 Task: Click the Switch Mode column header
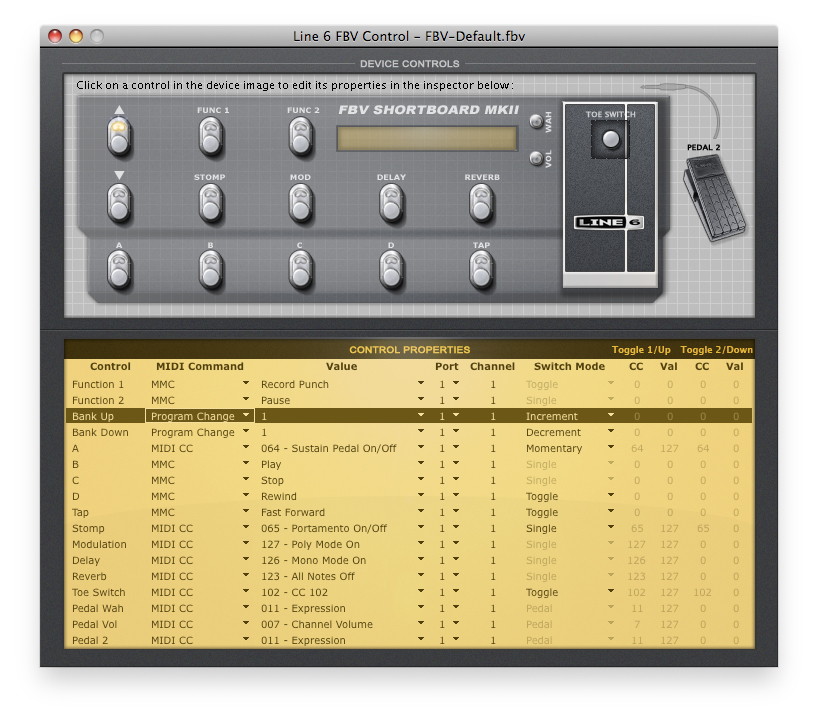(569, 366)
